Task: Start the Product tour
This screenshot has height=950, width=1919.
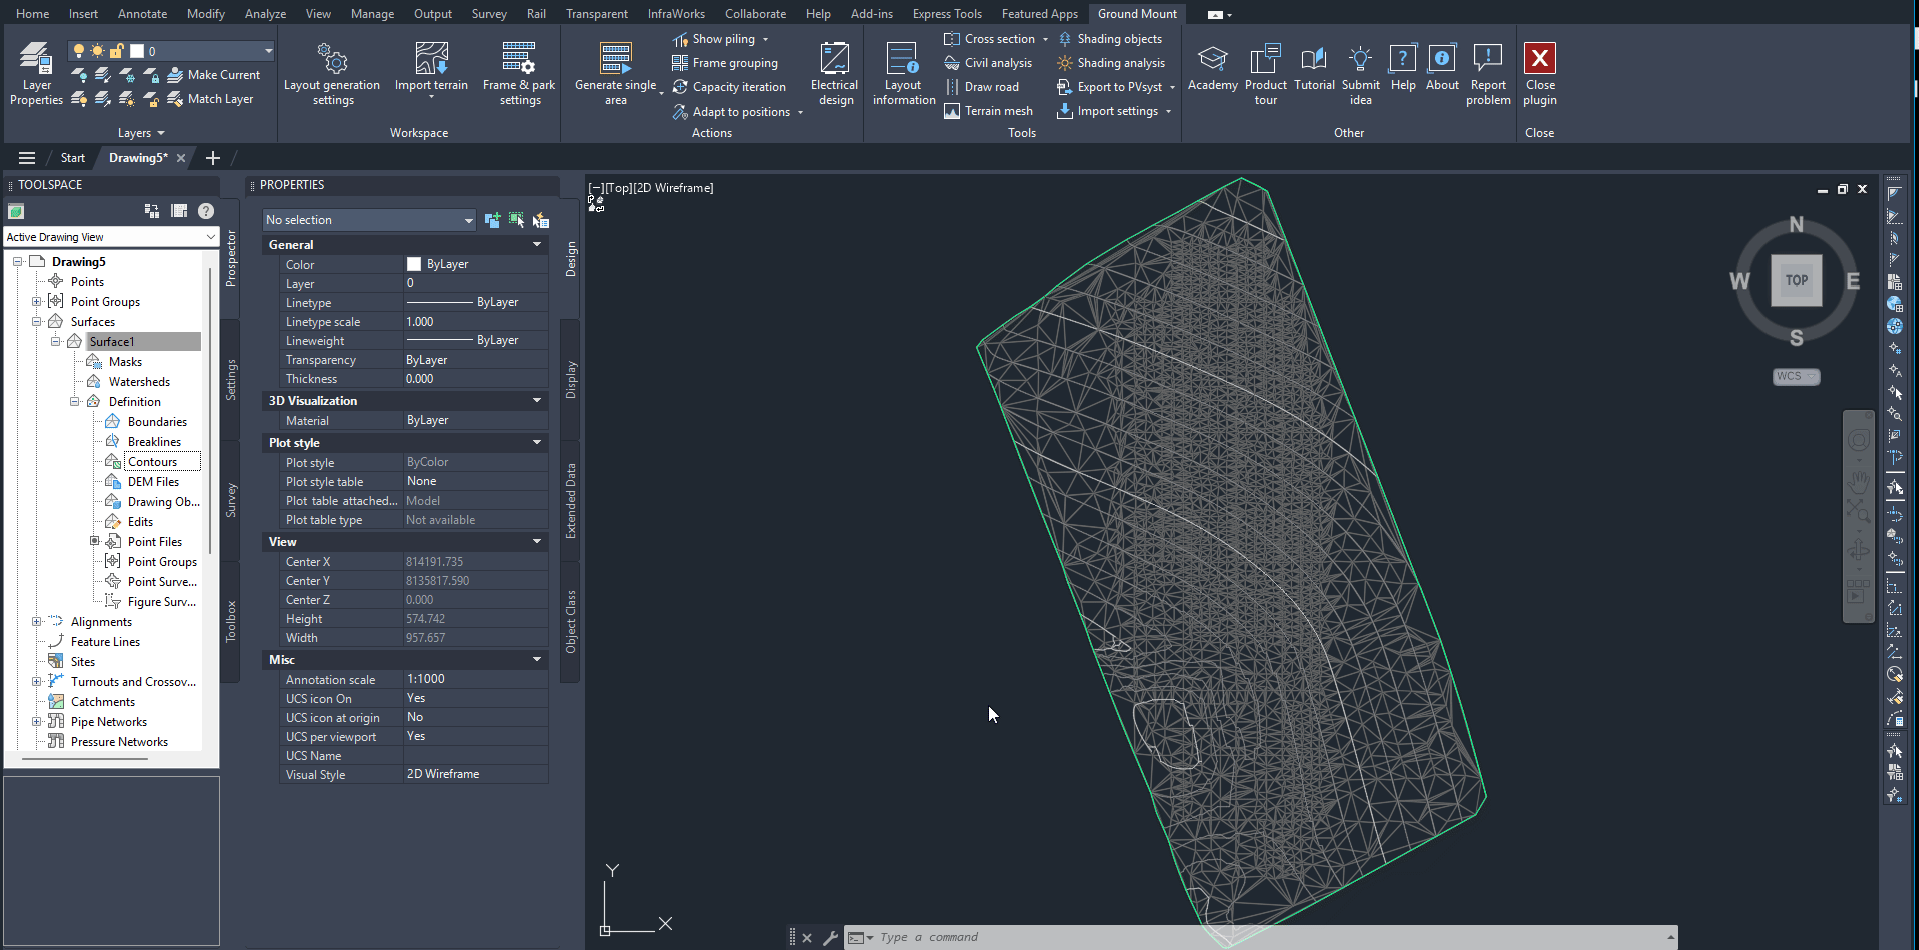Action: pyautogui.click(x=1265, y=73)
